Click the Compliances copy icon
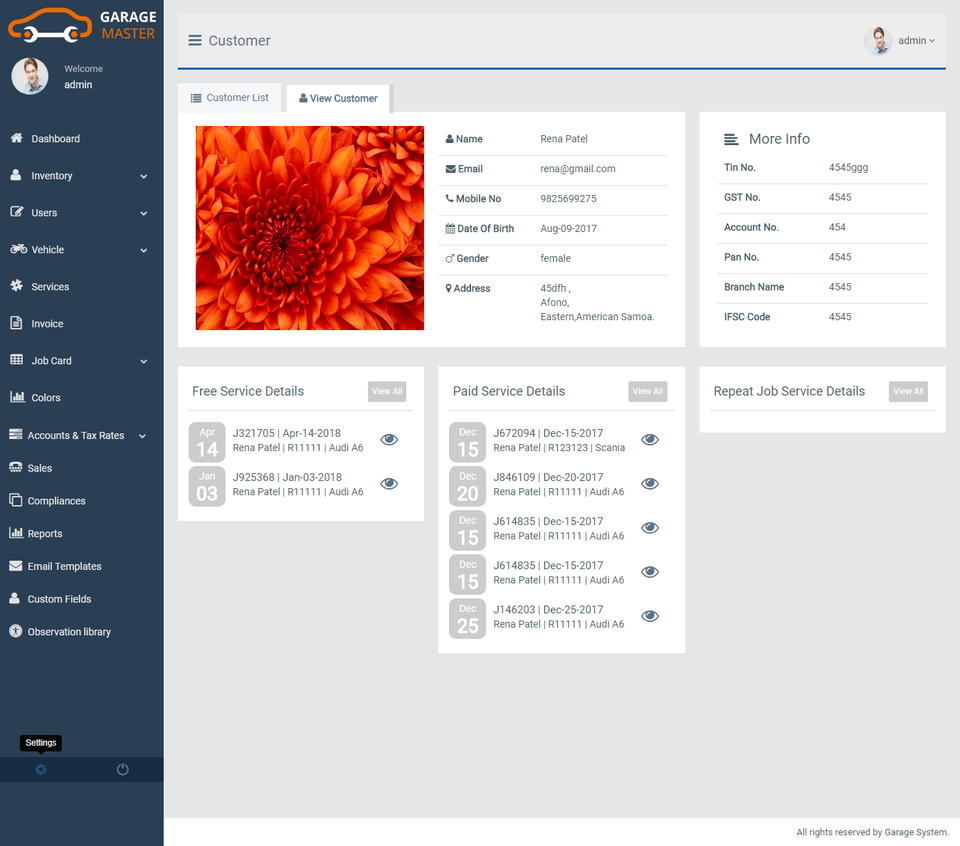Image resolution: width=960 pixels, height=846 pixels. 16,500
